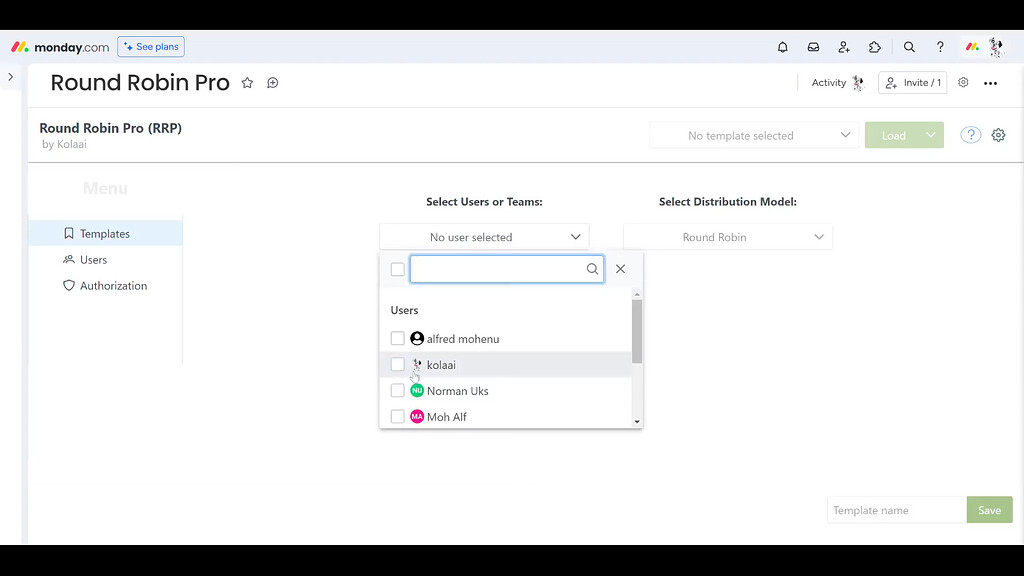
Task: Open search from the top bar
Action: pos(909,46)
